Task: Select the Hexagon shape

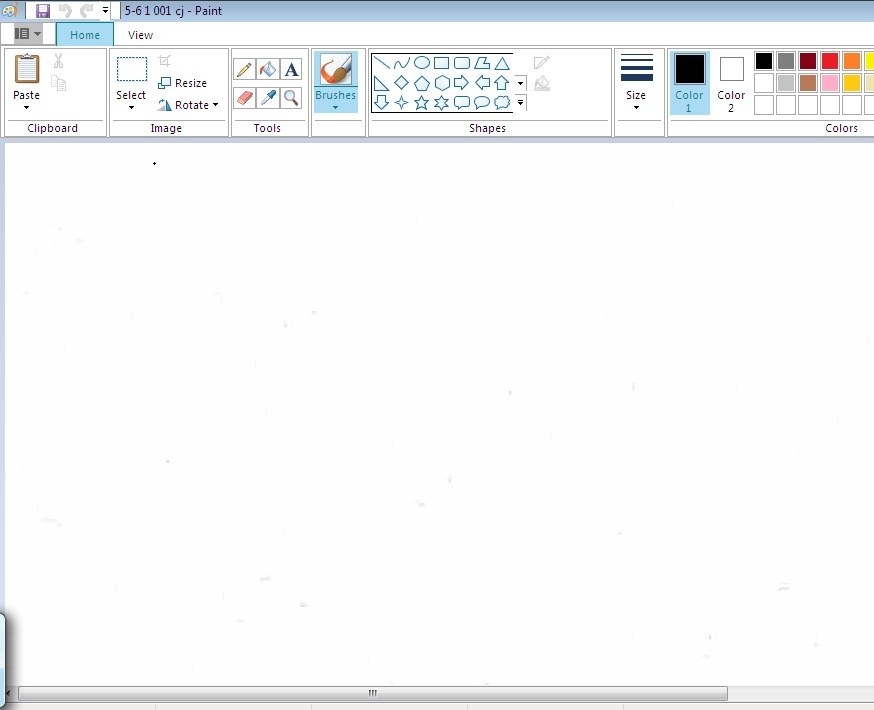Action: click(442, 83)
